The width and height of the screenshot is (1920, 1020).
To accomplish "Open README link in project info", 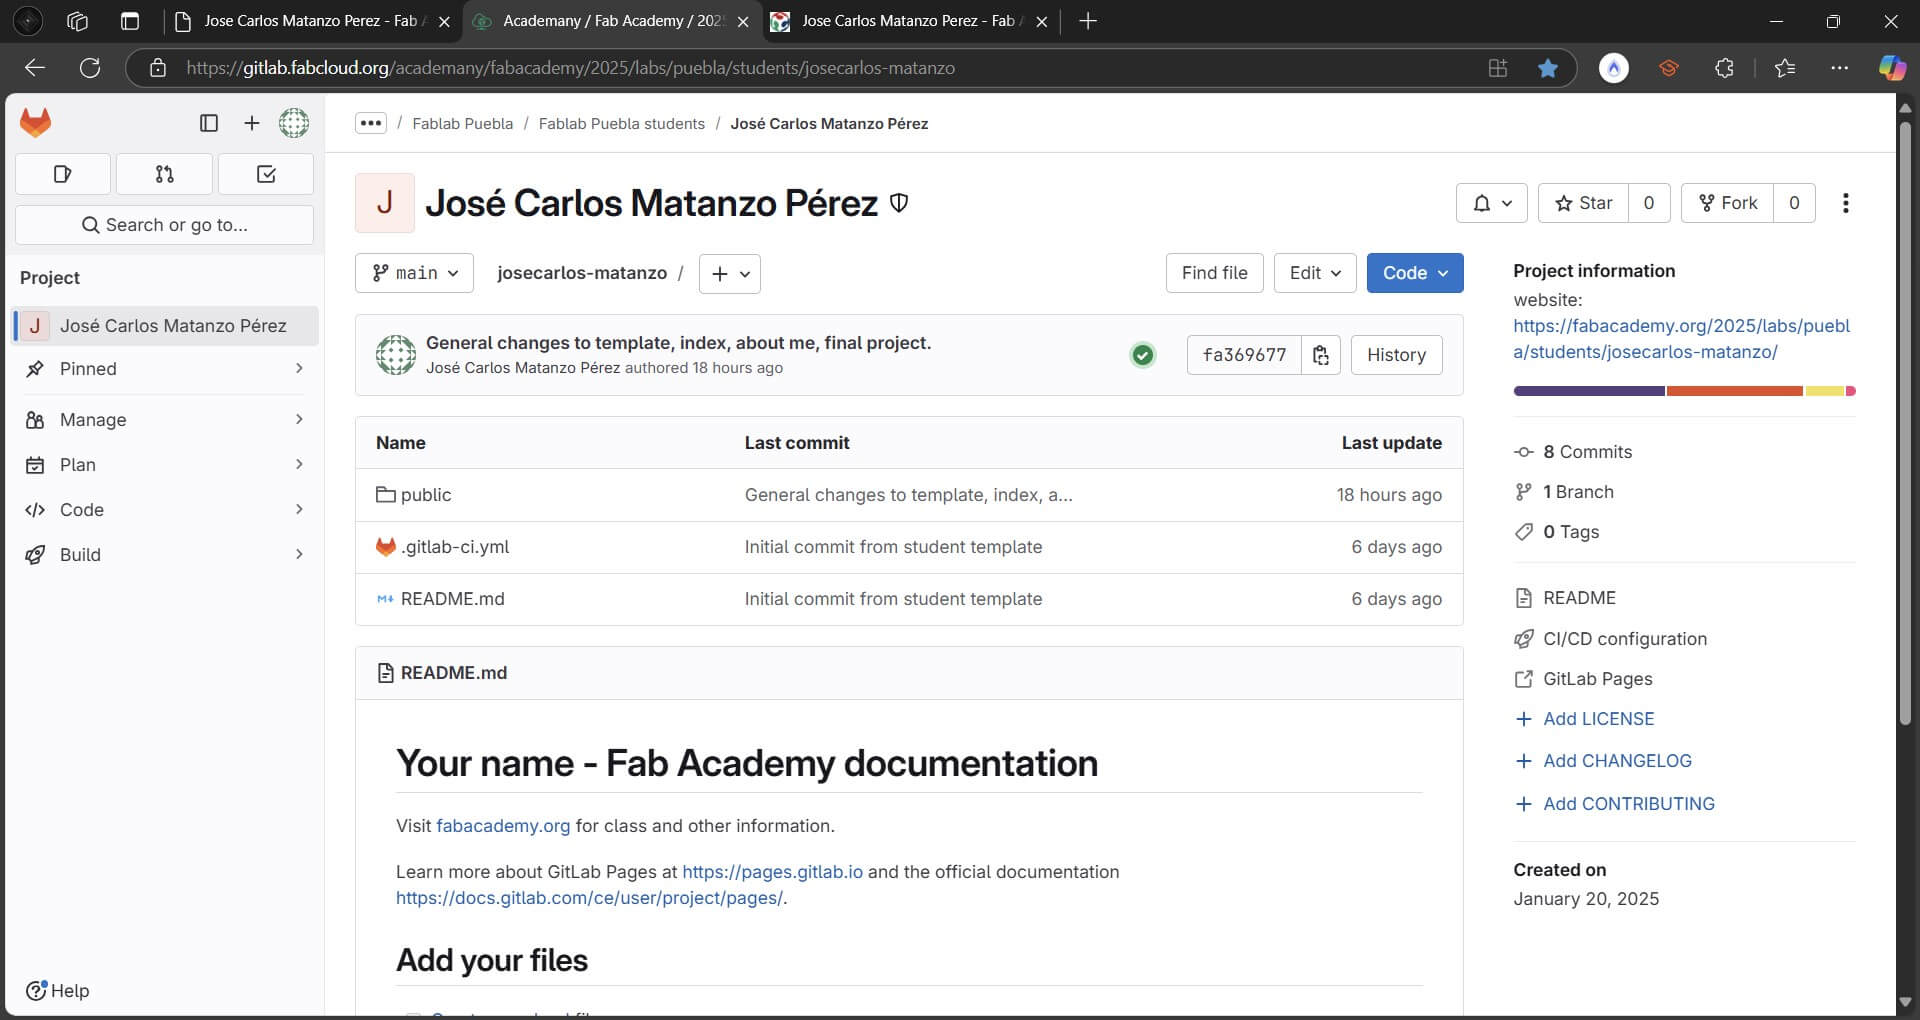I will click(x=1579, y=598).
